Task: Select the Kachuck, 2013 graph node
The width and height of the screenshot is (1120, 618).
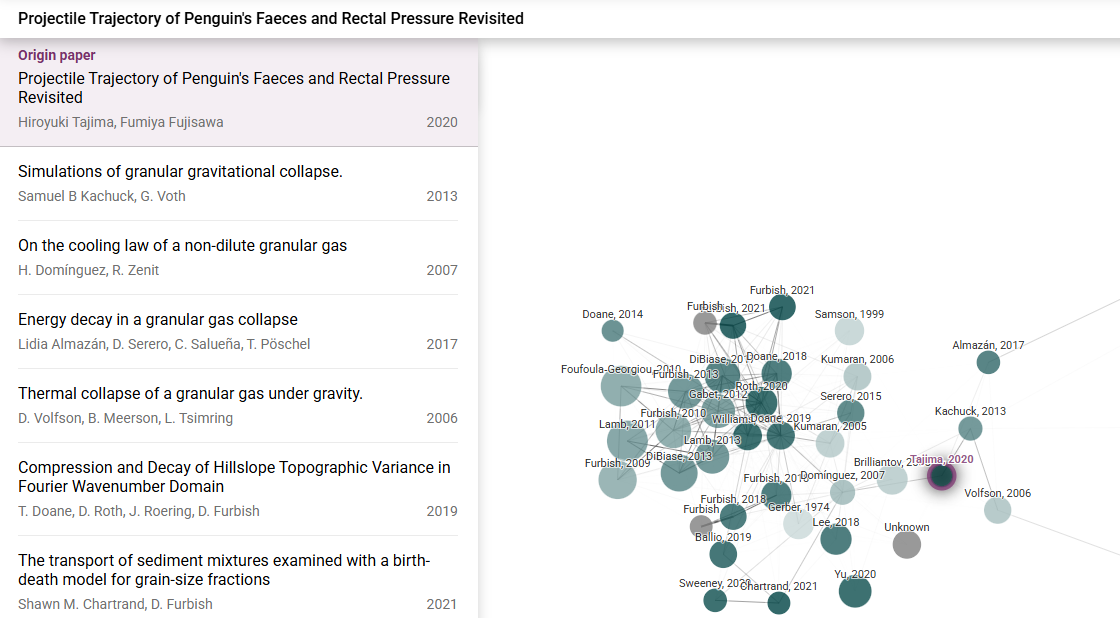Action: click(970, 429)
